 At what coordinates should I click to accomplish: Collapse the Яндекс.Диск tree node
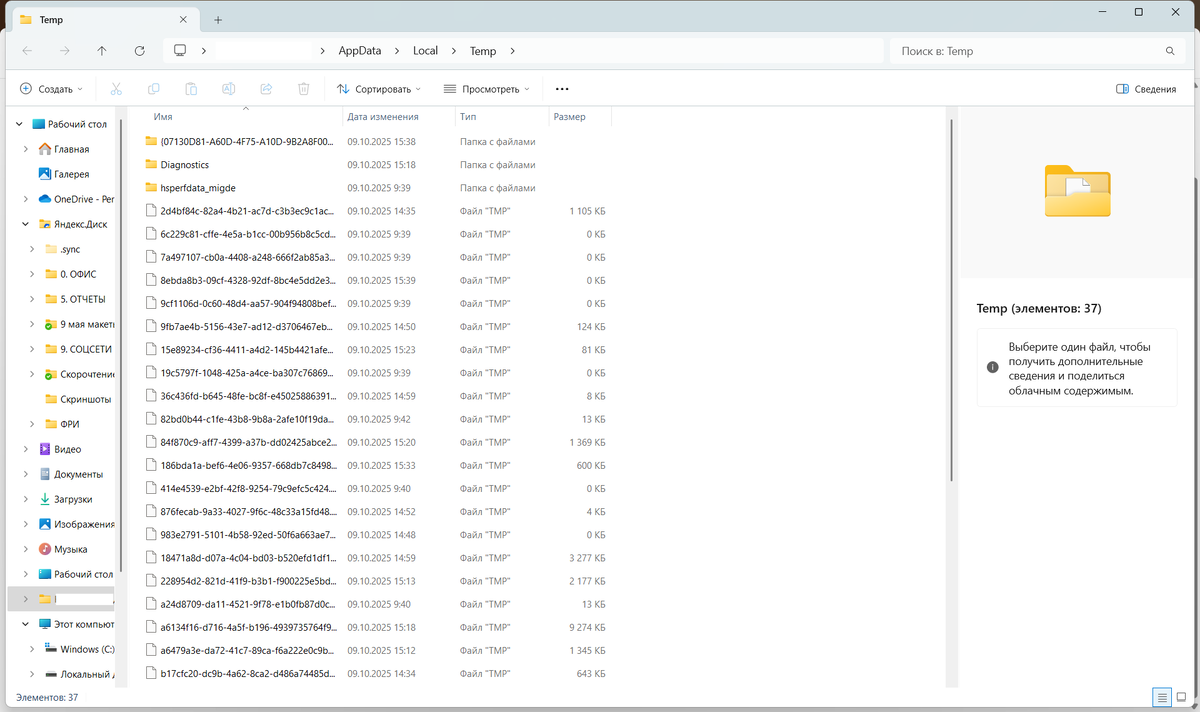26,224
